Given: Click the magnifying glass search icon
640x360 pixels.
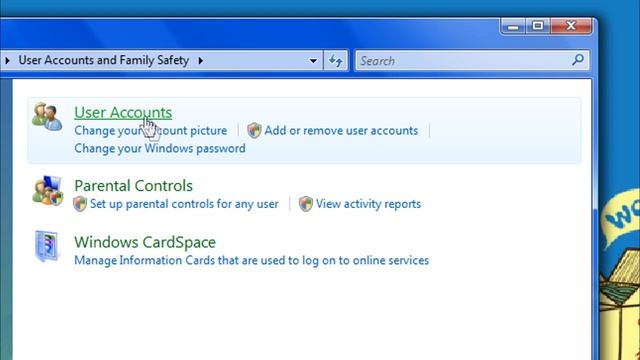Looking at the screenshot, I should pos(578,60).
